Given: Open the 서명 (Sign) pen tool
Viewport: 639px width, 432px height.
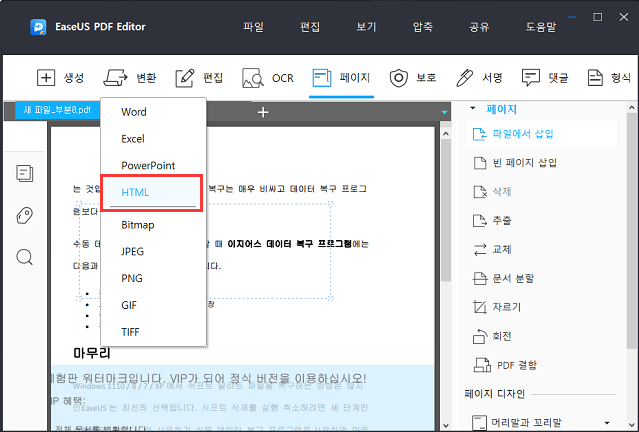Looking at the screenshot, I should tap(465, 77).
